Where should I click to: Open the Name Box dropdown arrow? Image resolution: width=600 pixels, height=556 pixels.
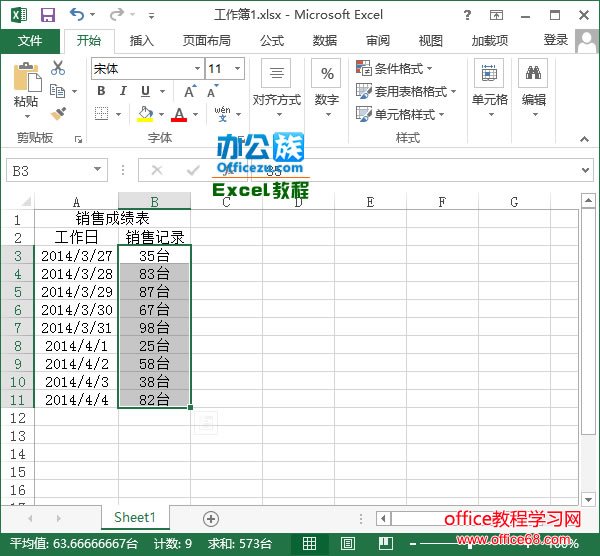click(x=98, y=169)
